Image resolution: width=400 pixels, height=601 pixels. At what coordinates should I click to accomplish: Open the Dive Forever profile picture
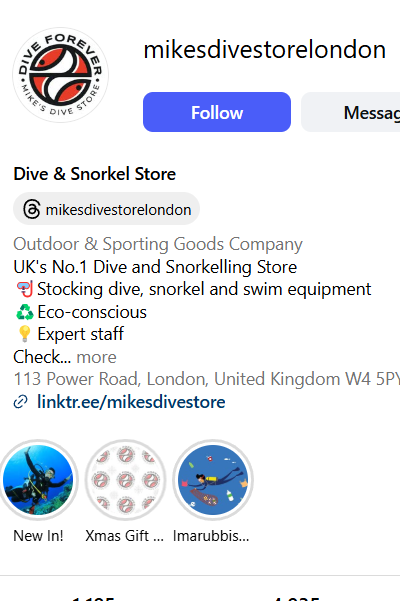click(61, 75)
